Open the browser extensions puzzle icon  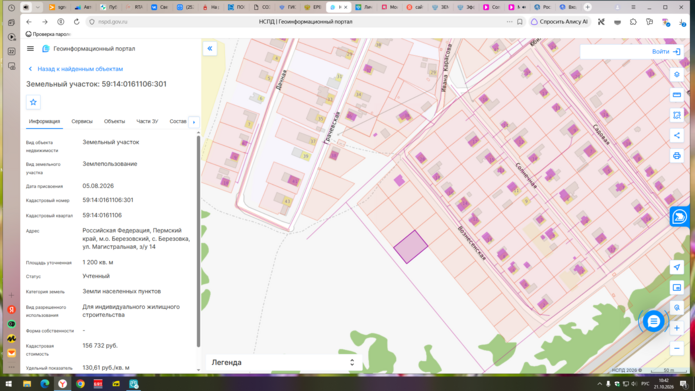pos(633,22)
